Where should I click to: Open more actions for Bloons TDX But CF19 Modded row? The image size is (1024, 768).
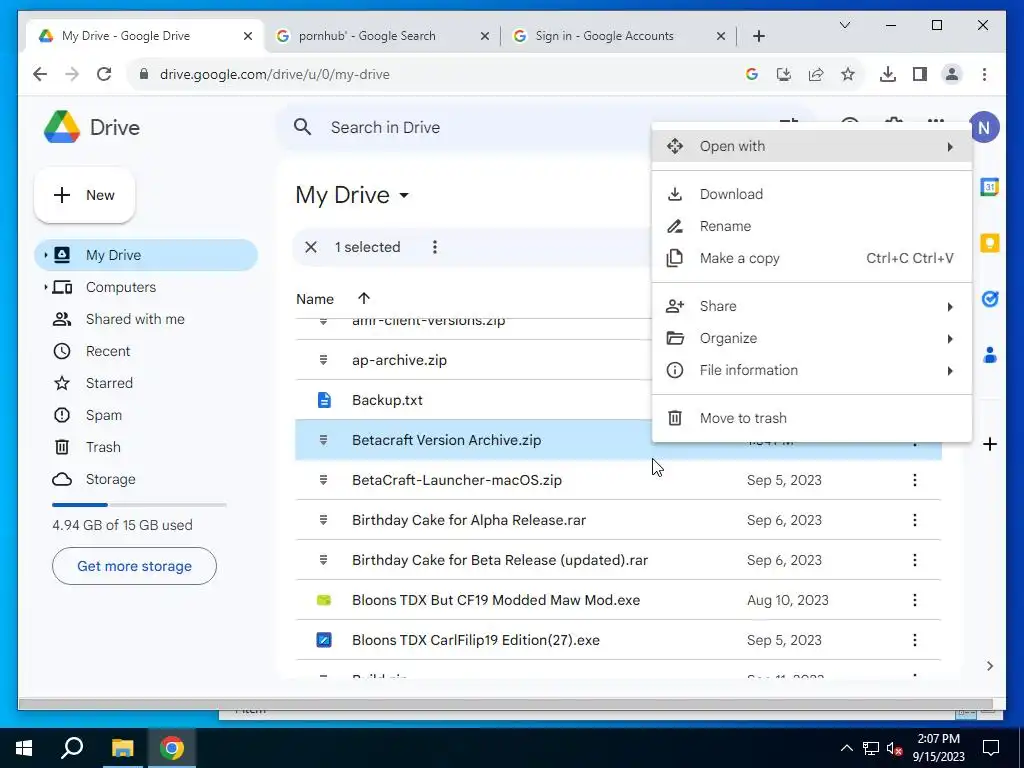click(914, 600)
